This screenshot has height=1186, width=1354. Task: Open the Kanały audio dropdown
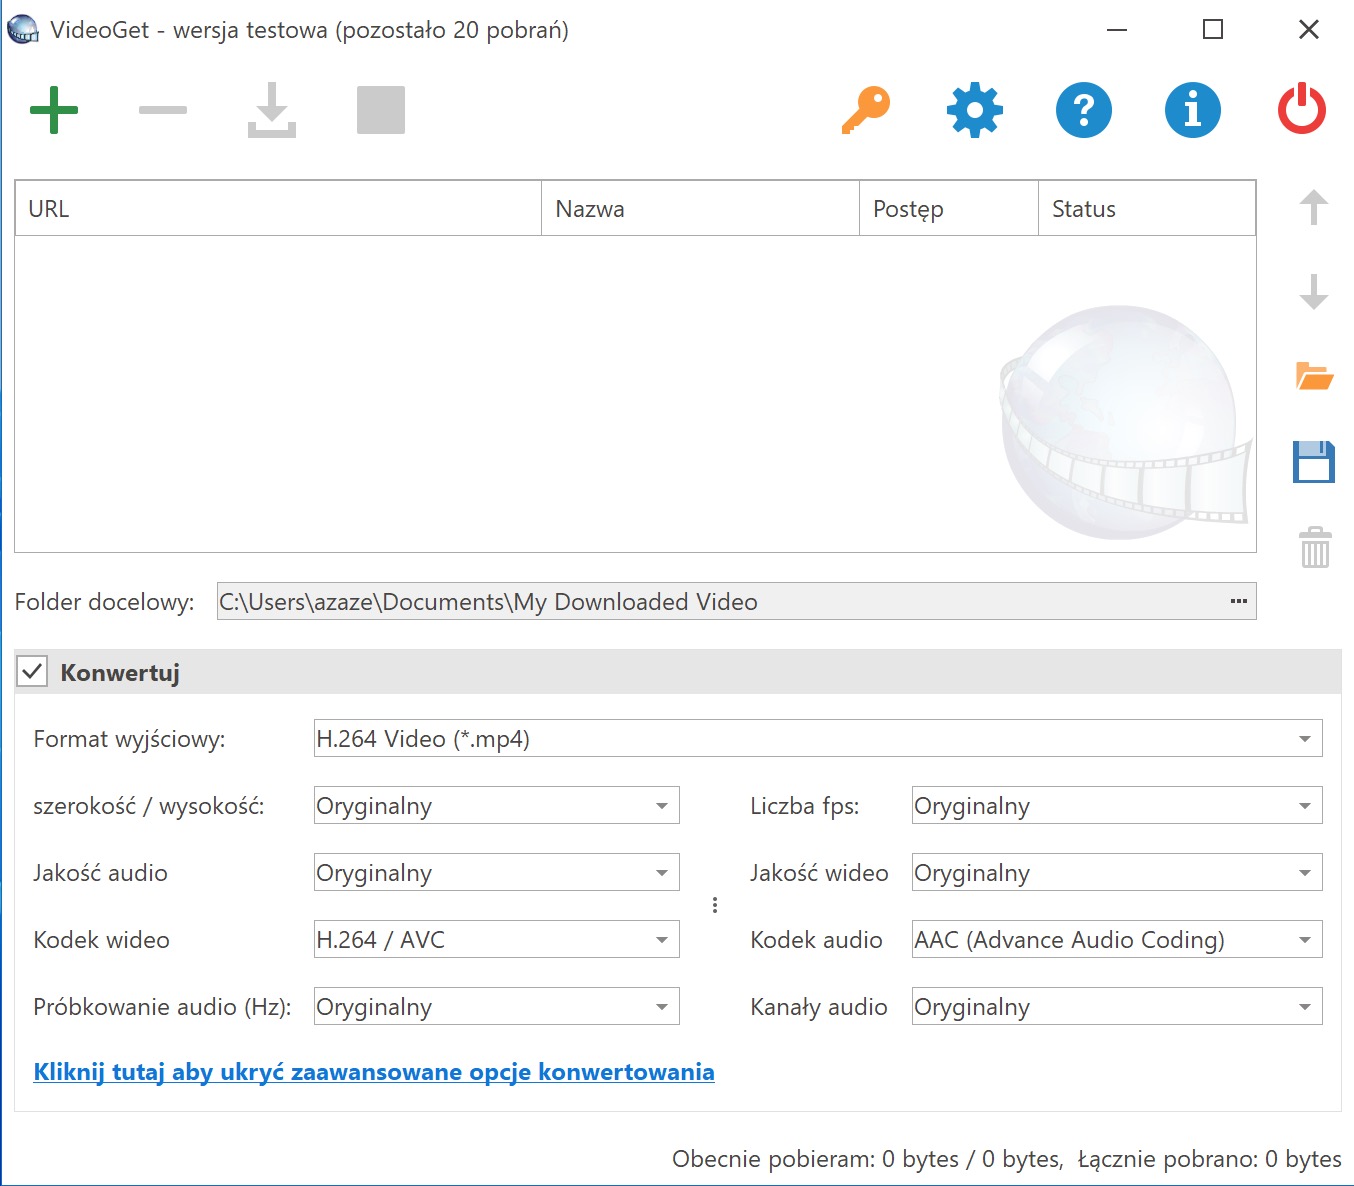tap(1117, 1007)
